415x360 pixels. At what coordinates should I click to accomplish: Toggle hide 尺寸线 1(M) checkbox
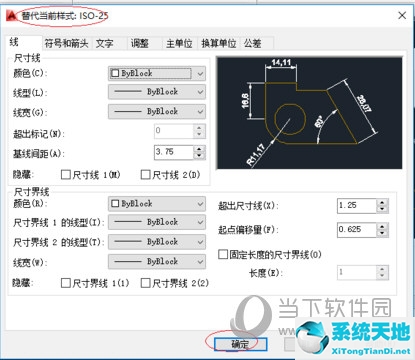(x=66, y=174)
